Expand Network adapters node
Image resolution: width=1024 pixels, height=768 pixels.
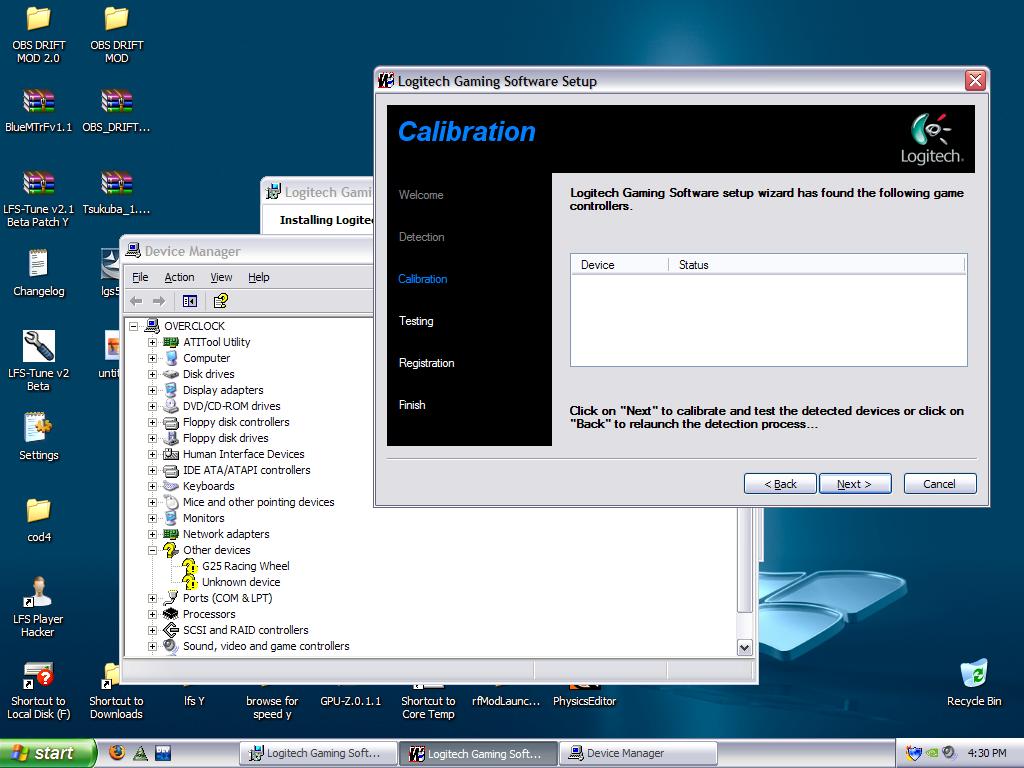152,534
